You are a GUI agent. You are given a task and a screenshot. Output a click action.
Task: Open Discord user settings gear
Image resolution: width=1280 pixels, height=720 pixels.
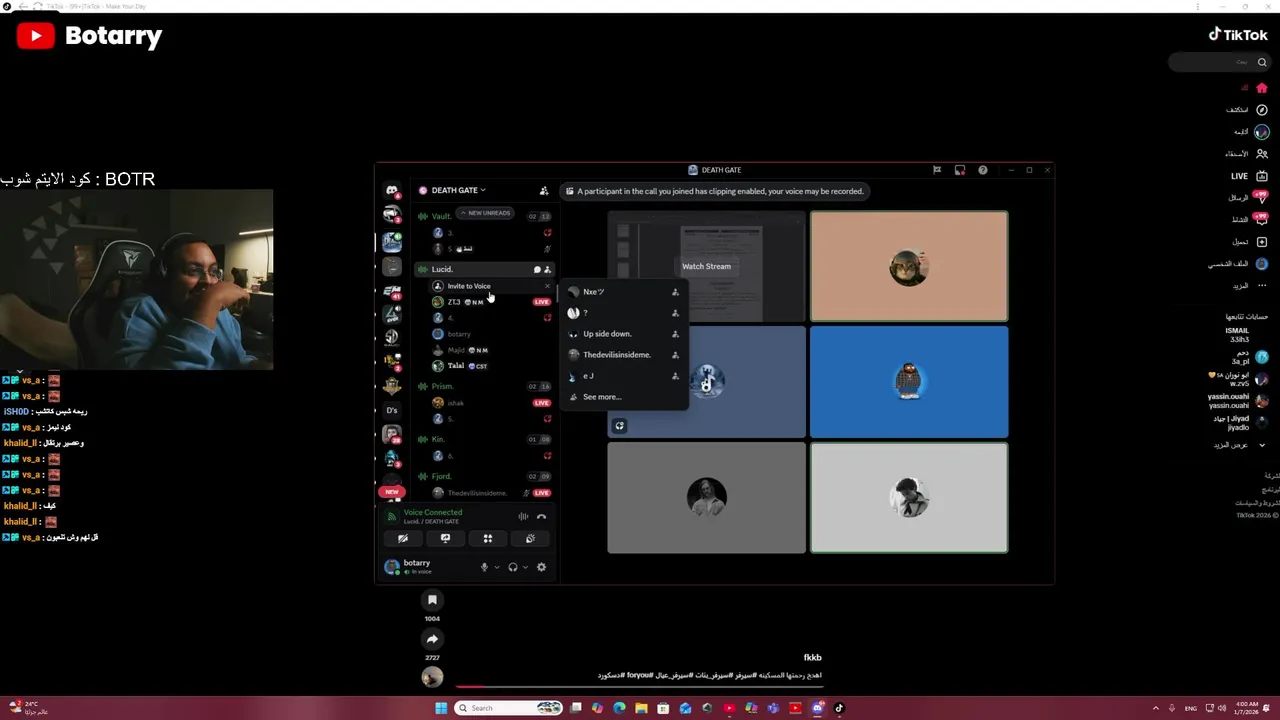[541, 567]
